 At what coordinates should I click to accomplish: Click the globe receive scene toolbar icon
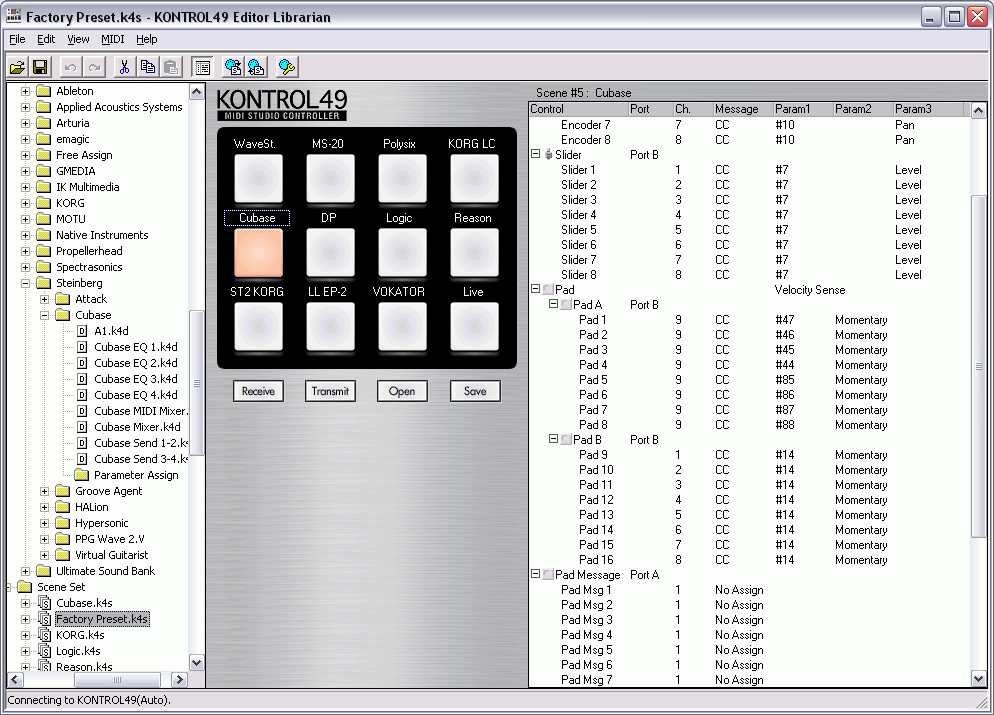pos(233,67)
